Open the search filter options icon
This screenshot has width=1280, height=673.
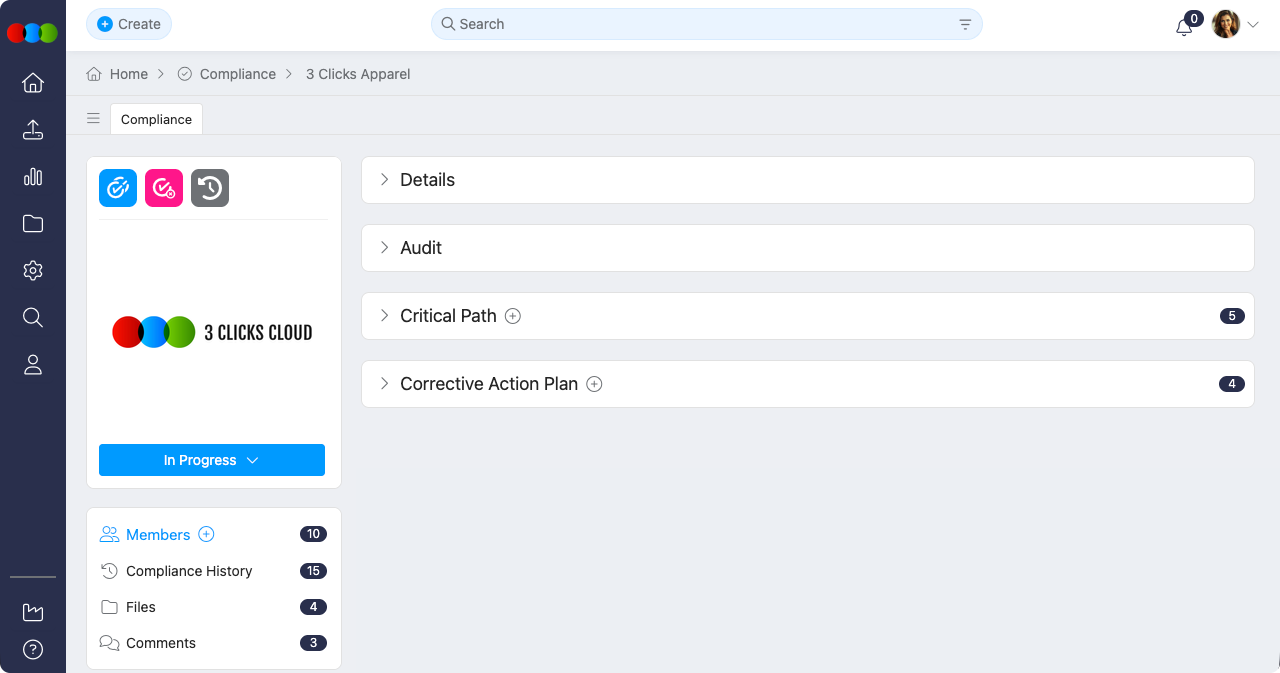[x=965, y=24]
